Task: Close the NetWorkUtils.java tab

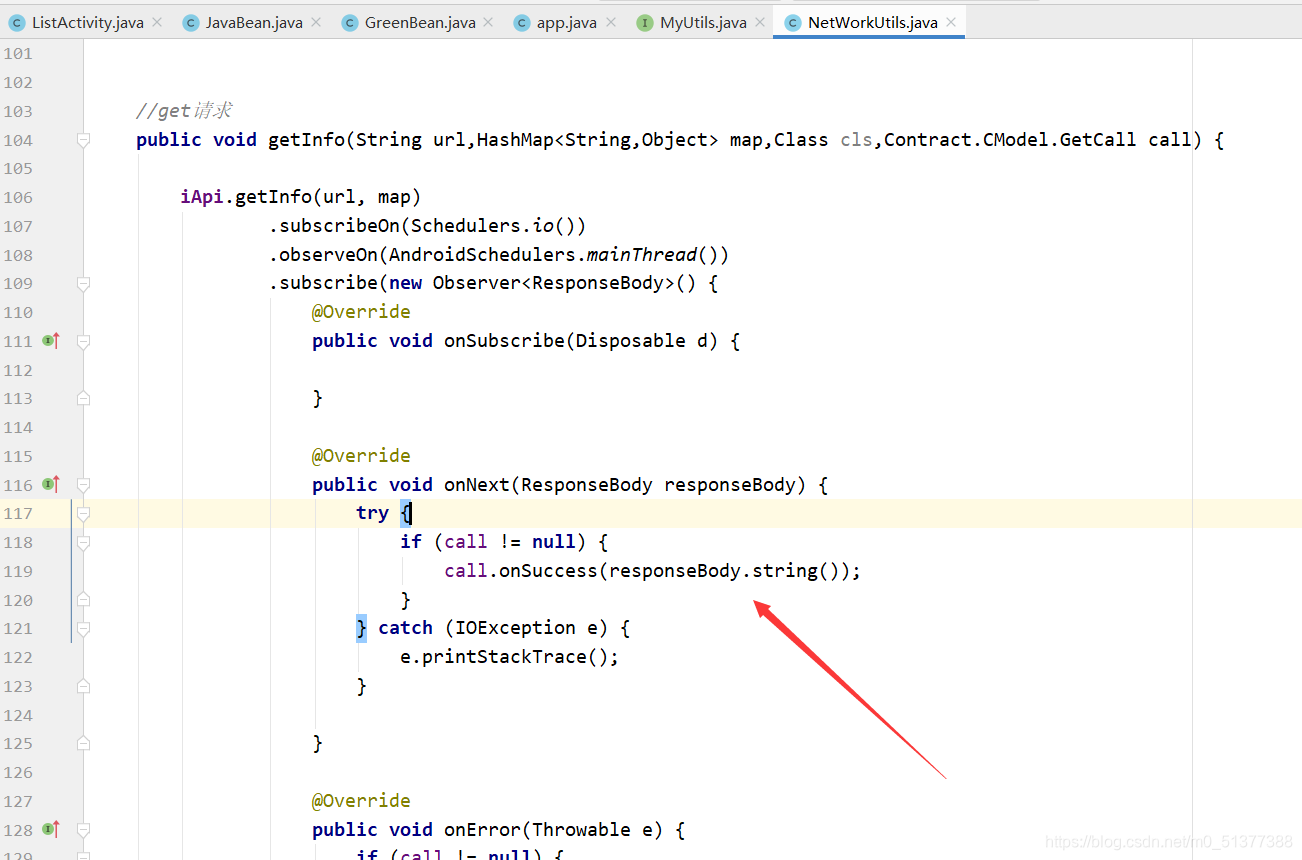Action: [x=951, y=22]
